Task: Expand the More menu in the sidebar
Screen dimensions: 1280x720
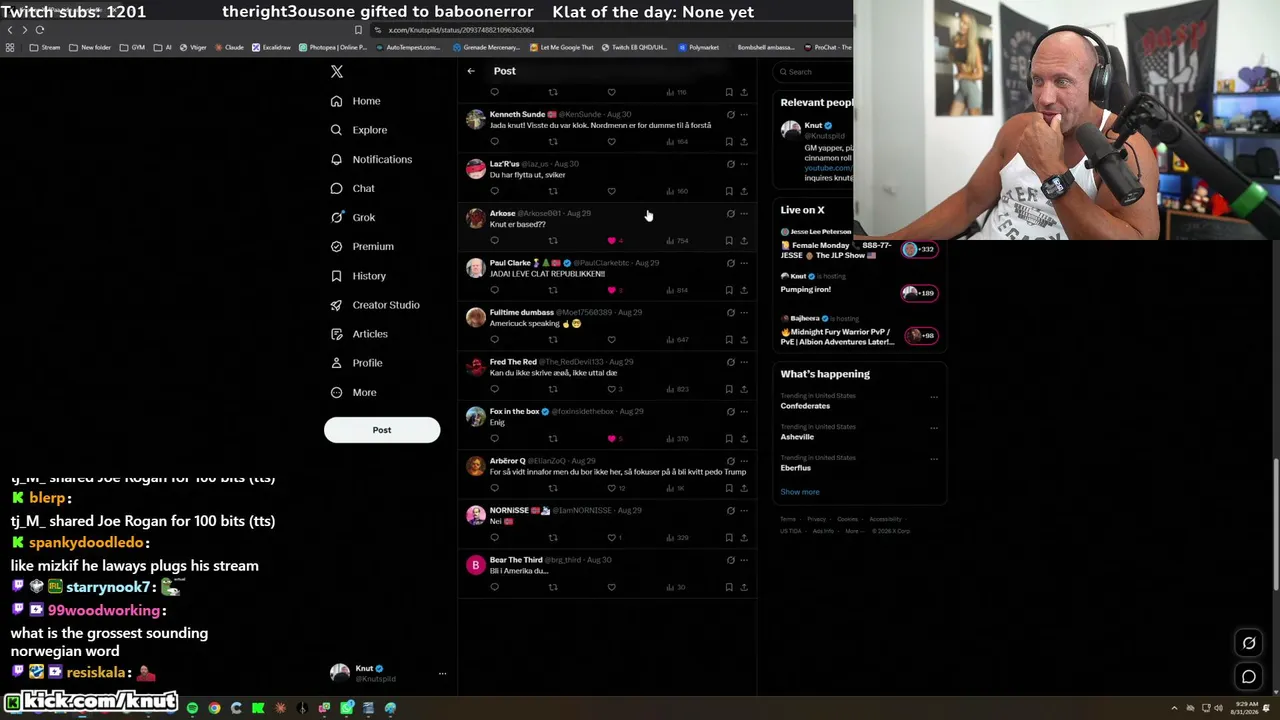Action: click(354, 392)
